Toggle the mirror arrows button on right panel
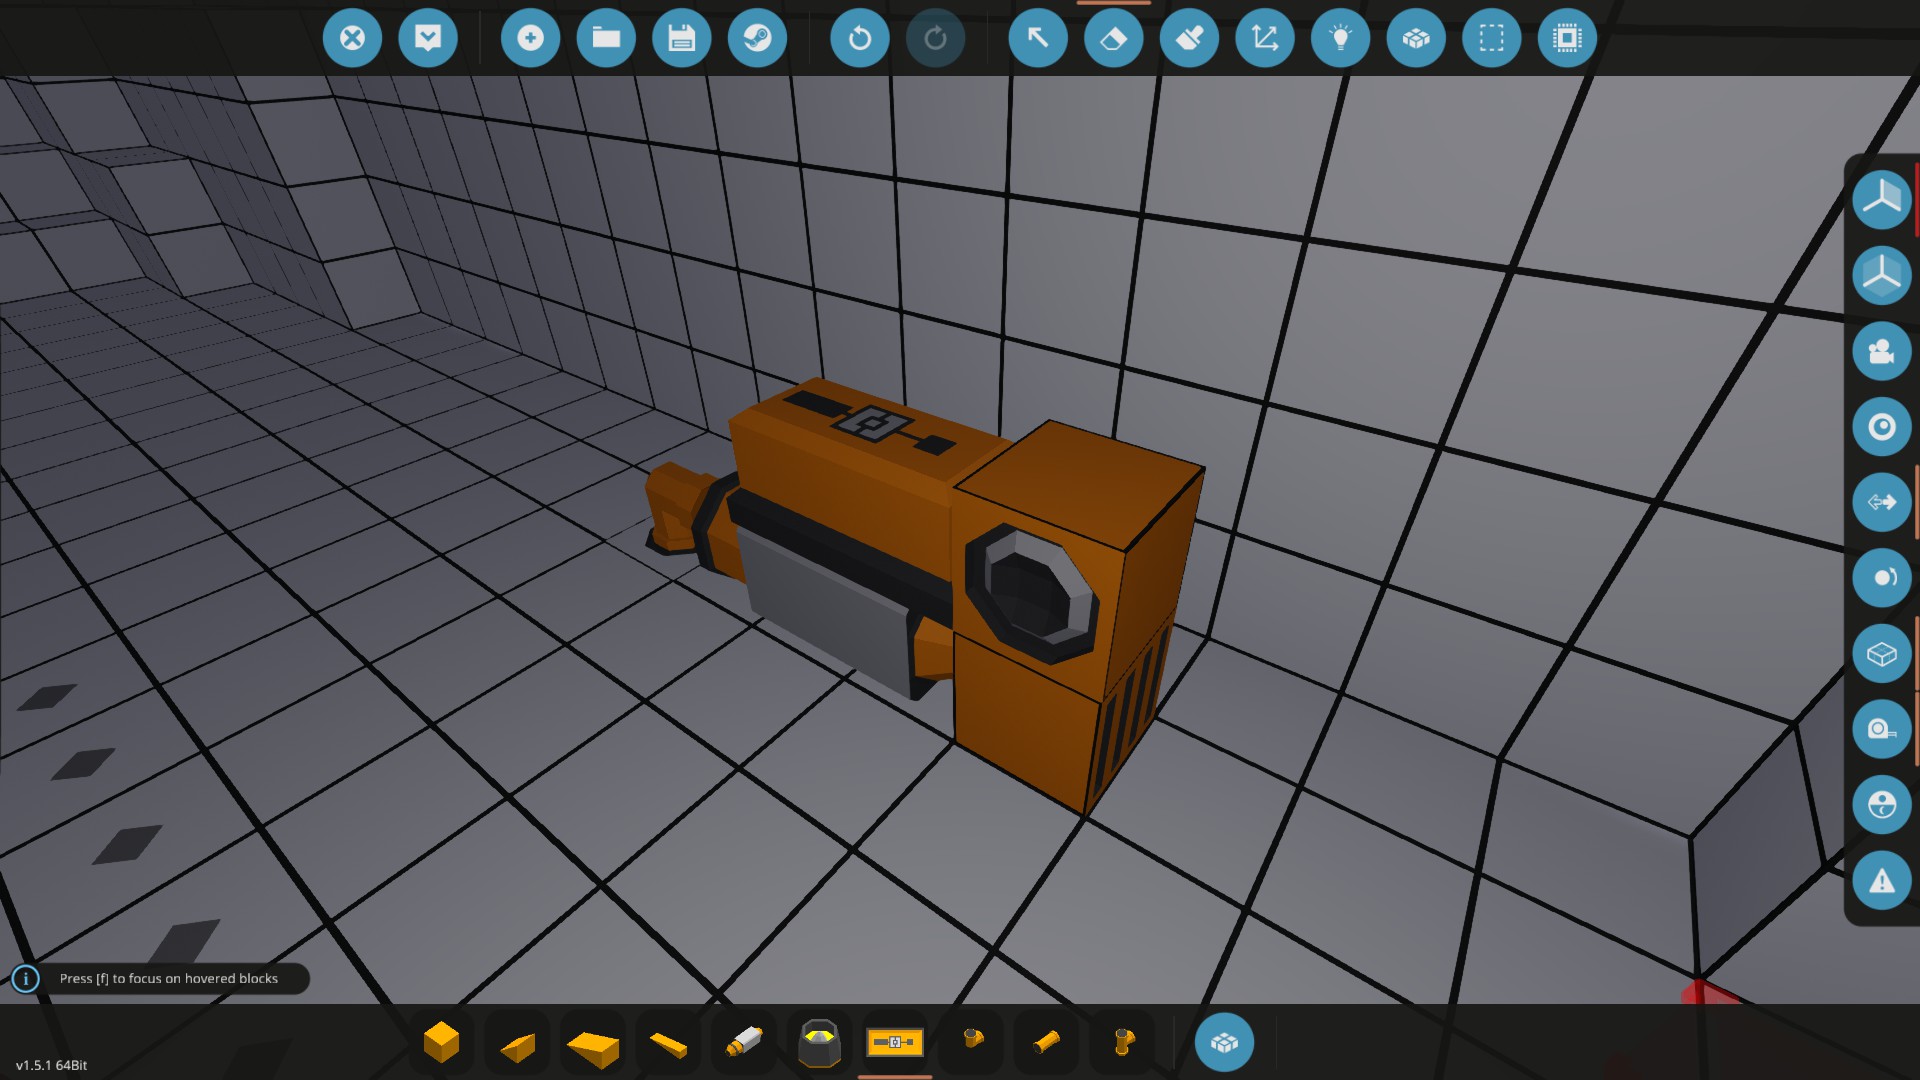 click(1881, 502)
